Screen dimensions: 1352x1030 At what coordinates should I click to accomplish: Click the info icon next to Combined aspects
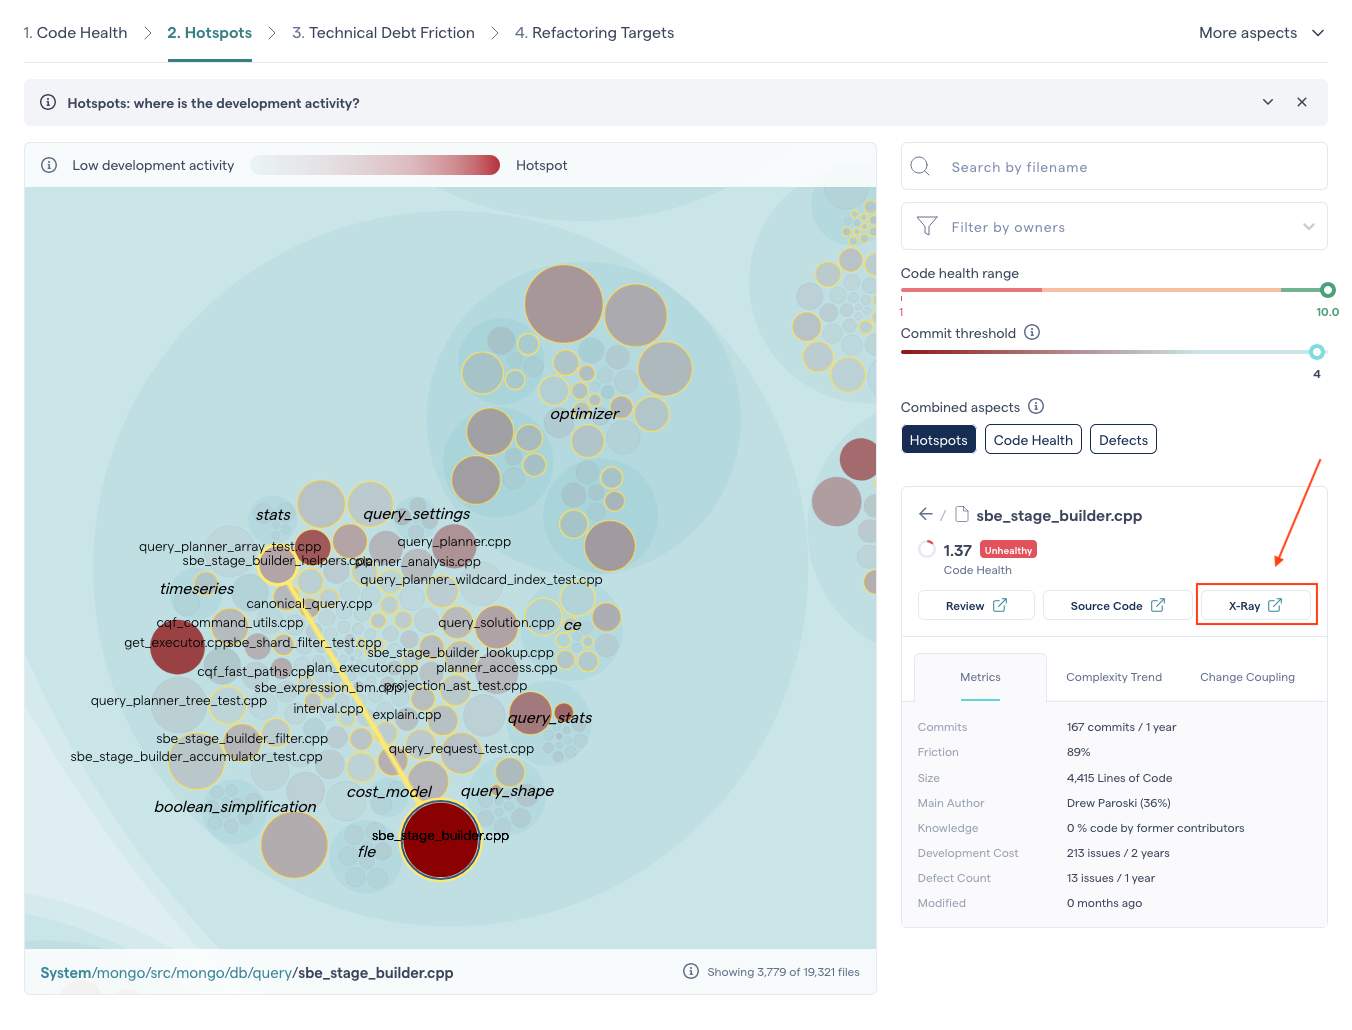(1036, 406)
